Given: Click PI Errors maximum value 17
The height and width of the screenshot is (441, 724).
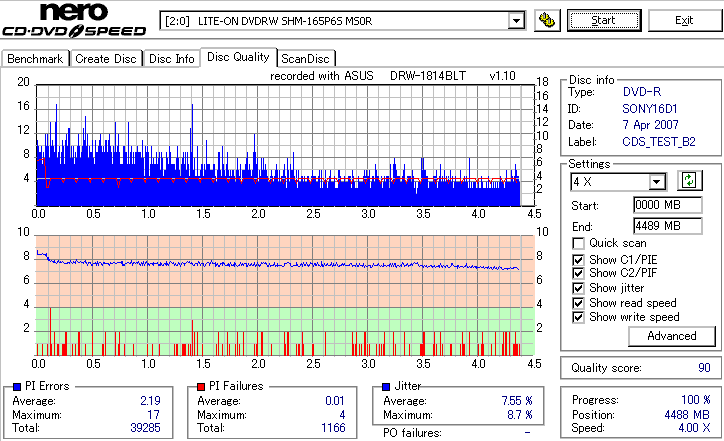Looking at the screenshot, I should click(153, 415).
